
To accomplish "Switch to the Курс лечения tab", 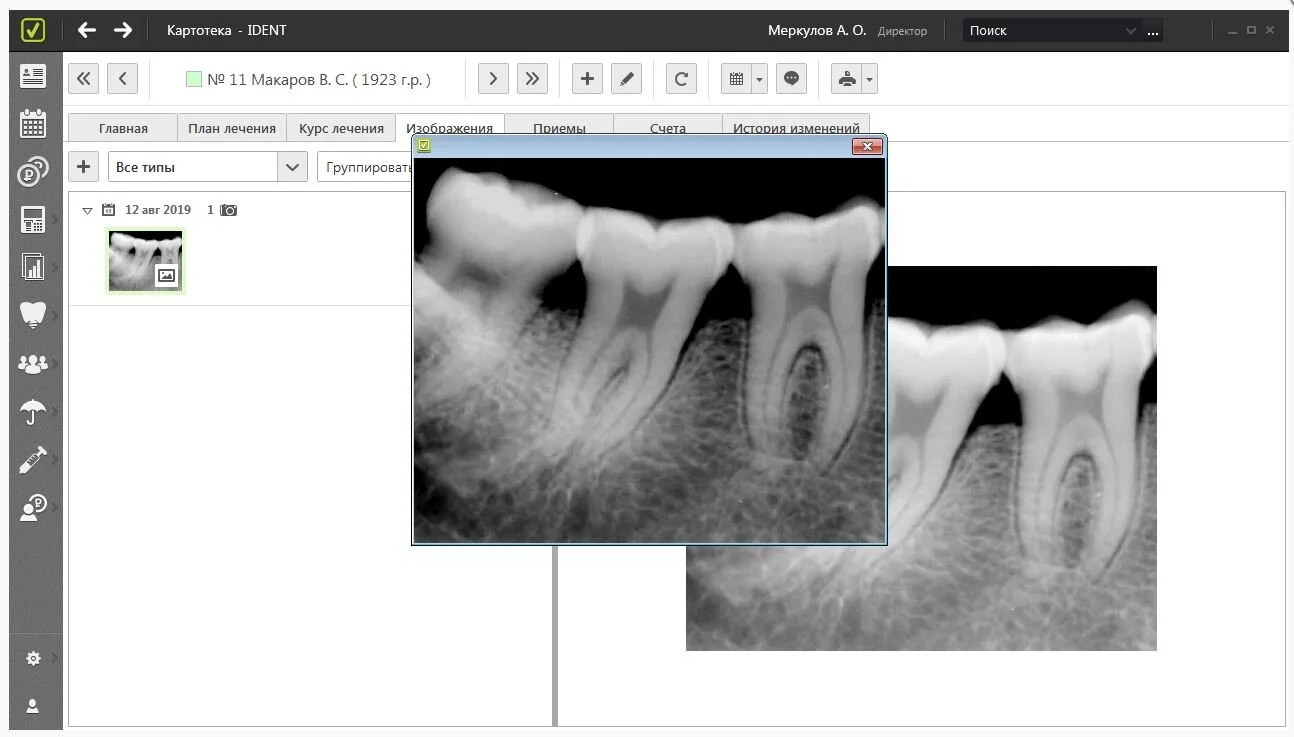I will pyautogui.click(x=341, y=128).
